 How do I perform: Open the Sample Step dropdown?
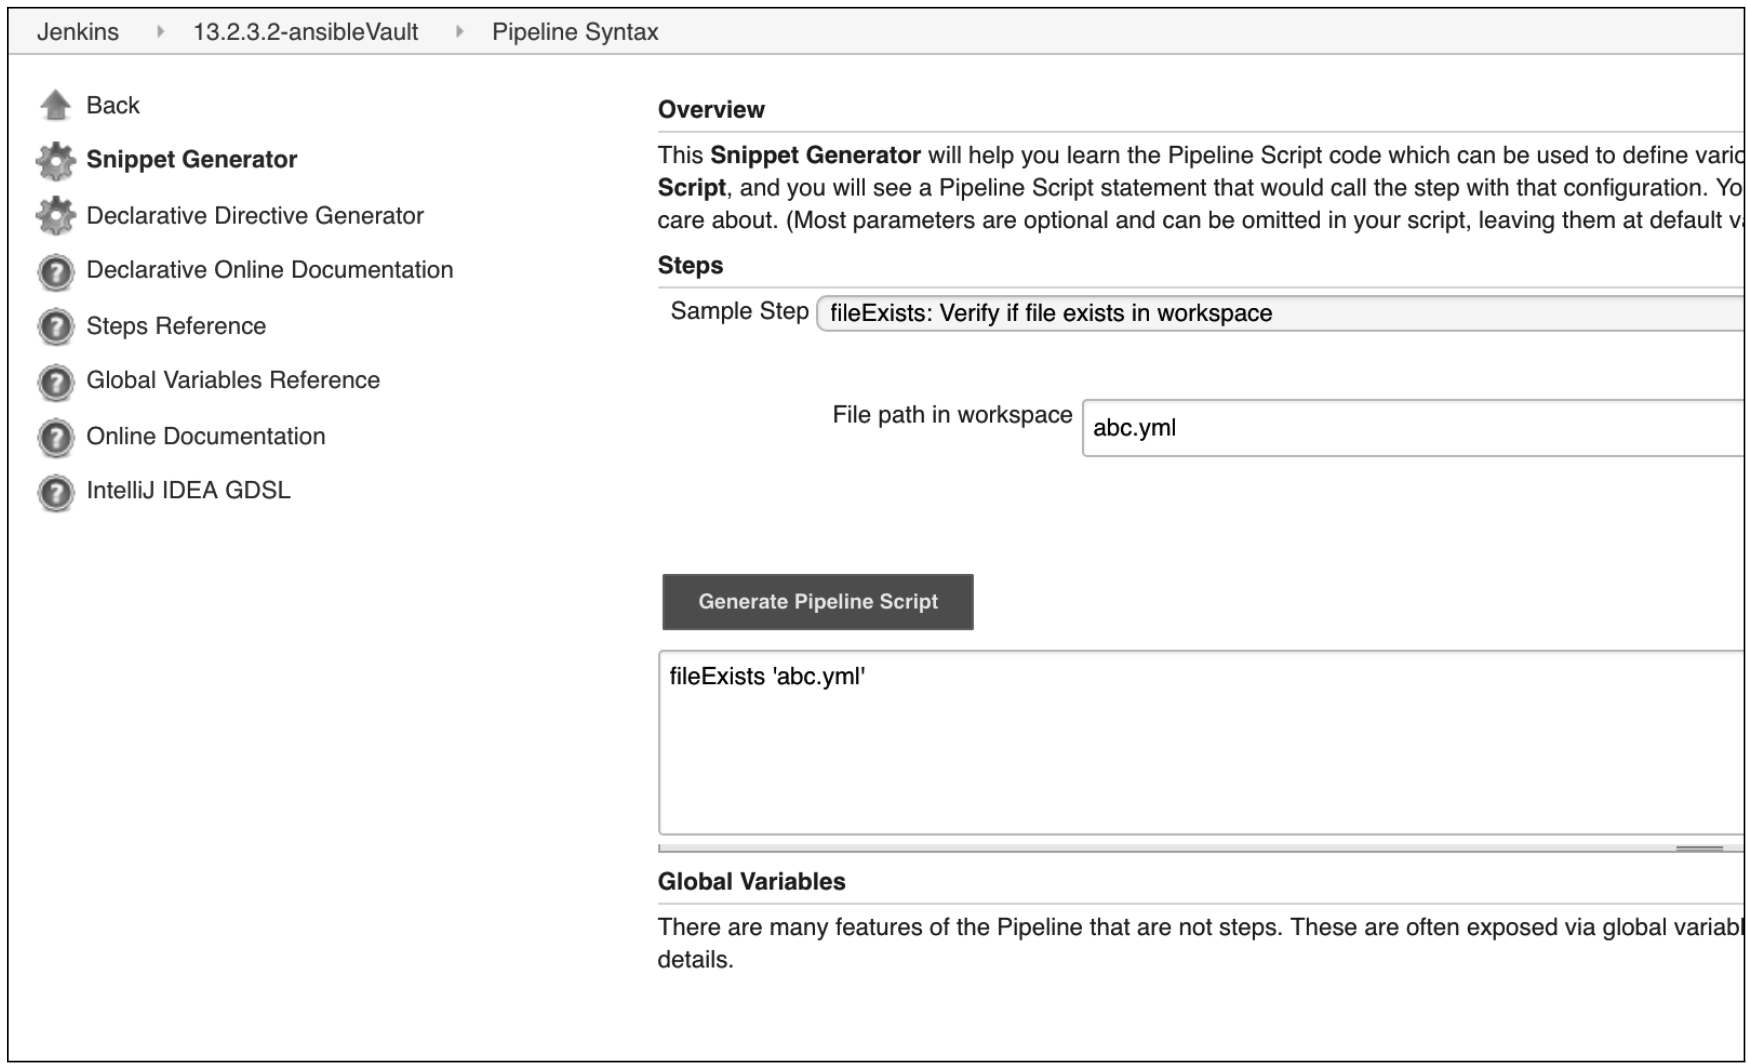pyautogui.click(x=1280, y=313)
